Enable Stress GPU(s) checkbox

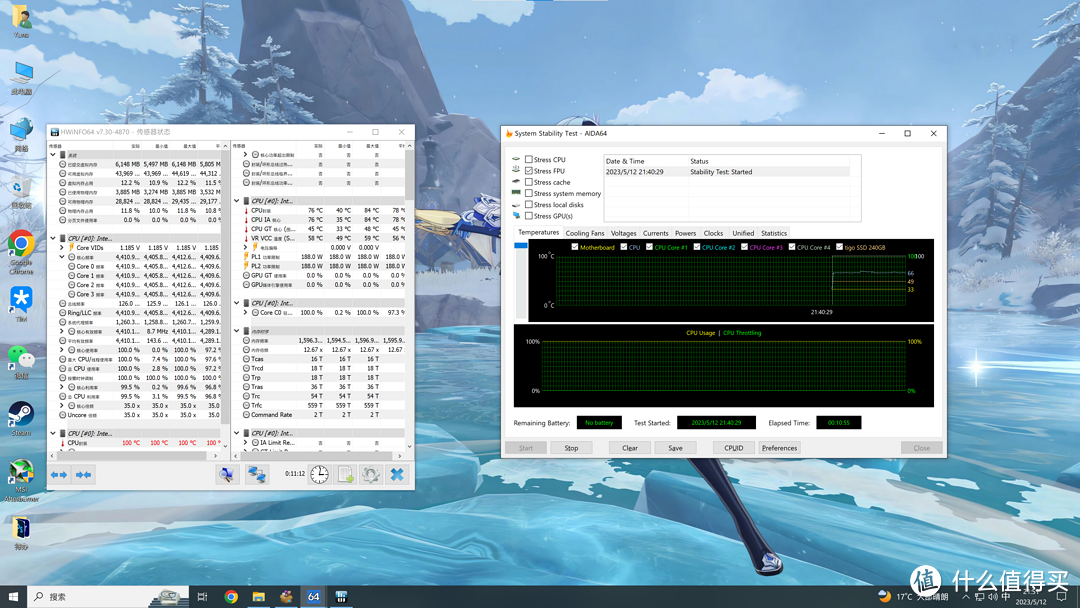point(529,216)
